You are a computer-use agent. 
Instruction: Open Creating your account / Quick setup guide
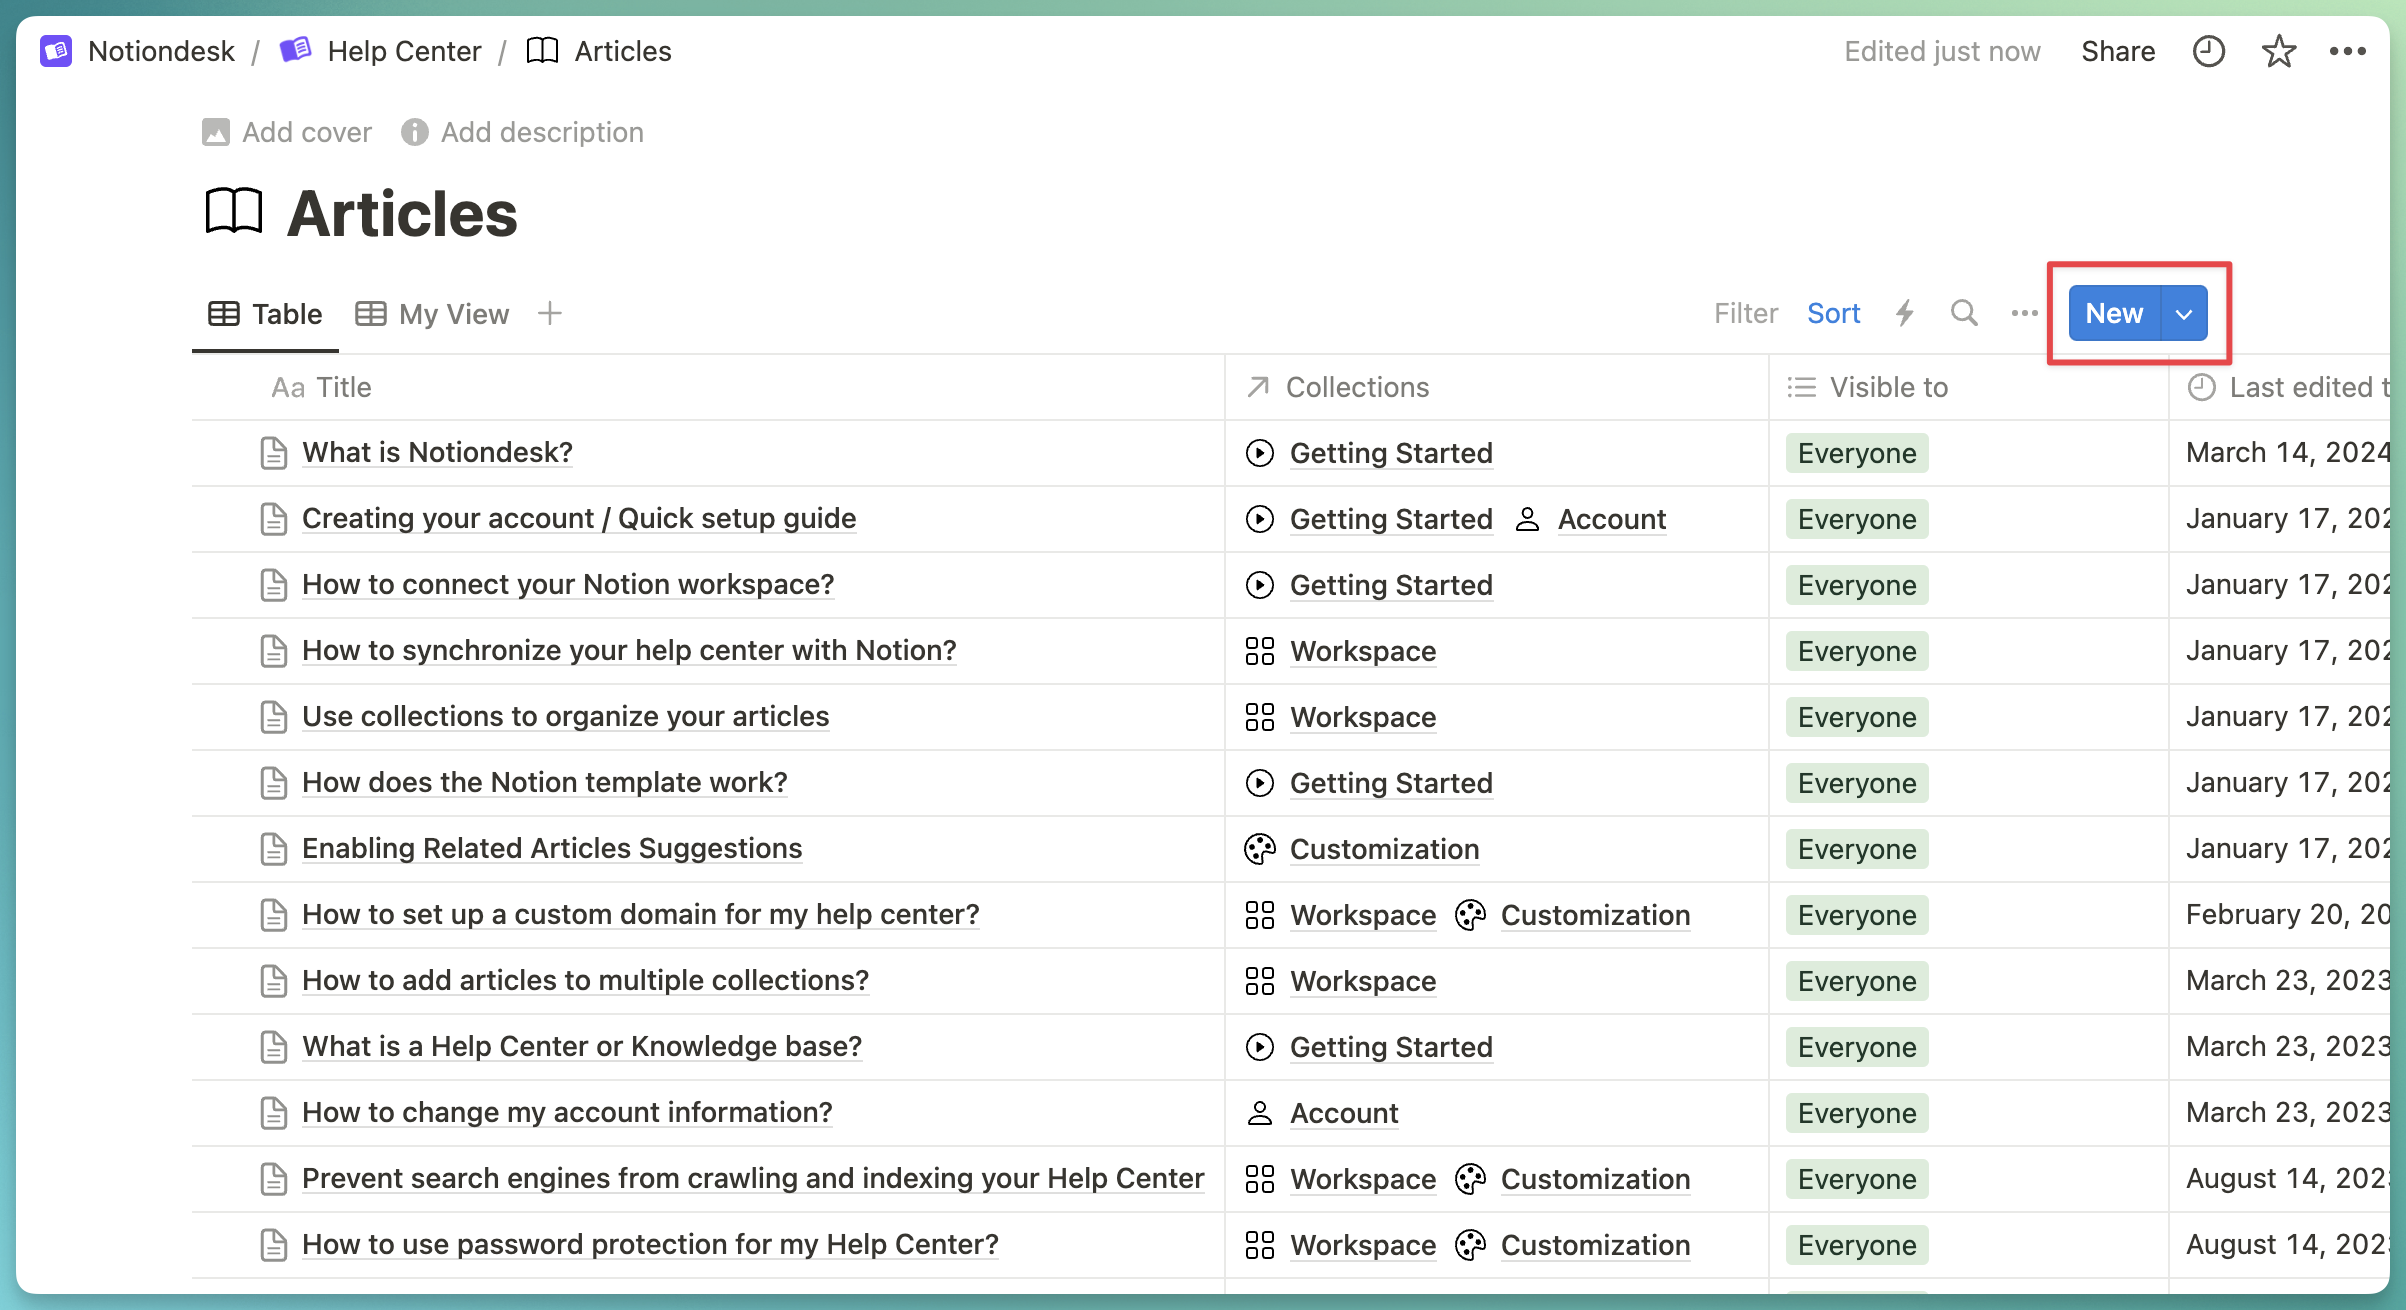pyautogui.click(x=579, y=519)
